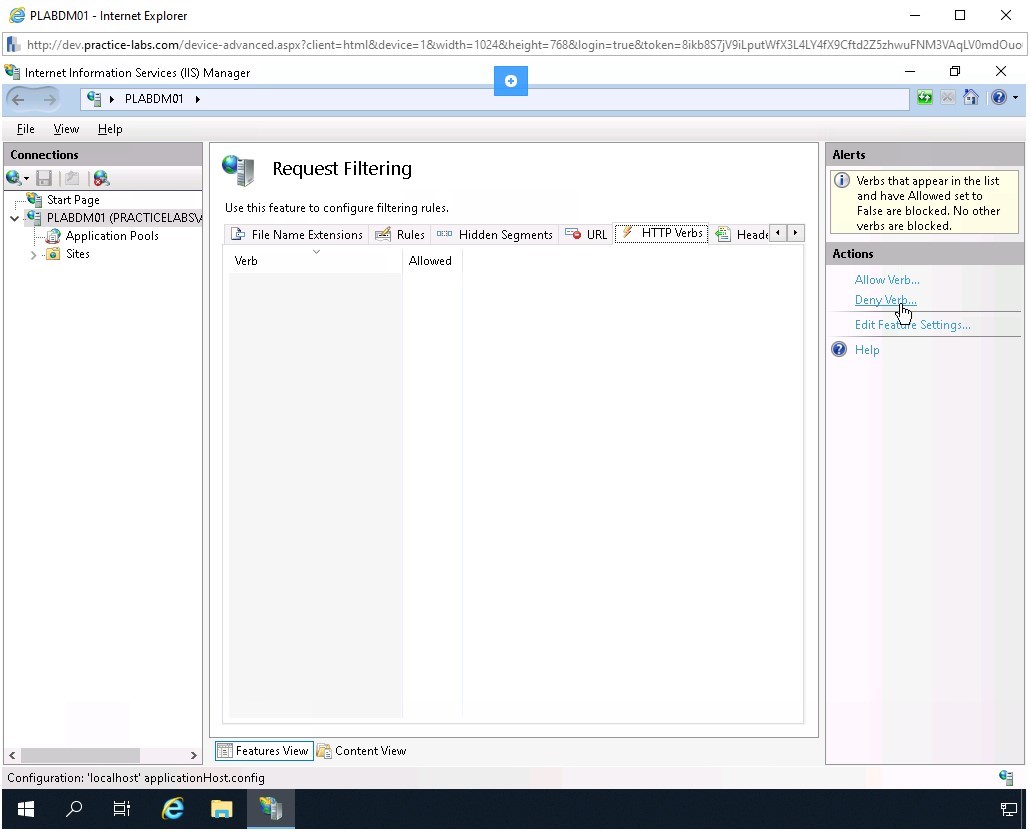Open the IIS Manager icon on the taskbar
The height and width of the screenshot is (833, 1030).
click(x=271, y=808)
